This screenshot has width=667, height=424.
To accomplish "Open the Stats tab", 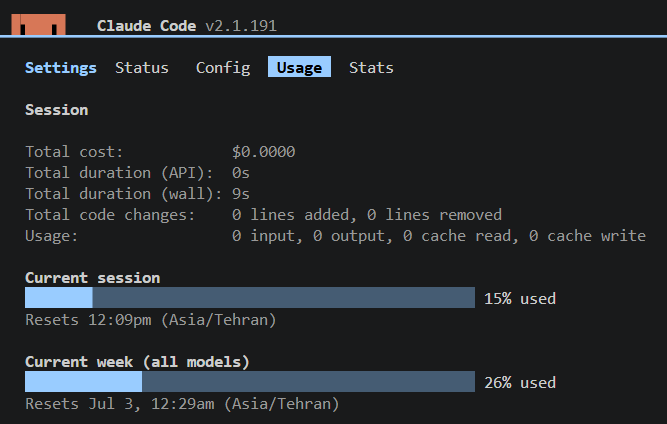I will point(371,68).
